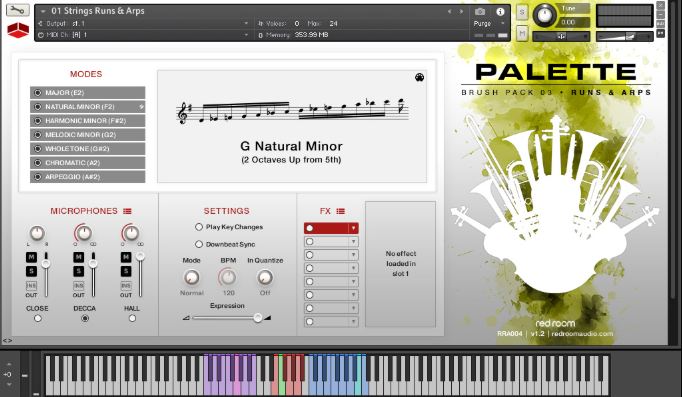Open the wrench edit tool icon
Viewport: 682px width, 397px height.
click(17, 10)
